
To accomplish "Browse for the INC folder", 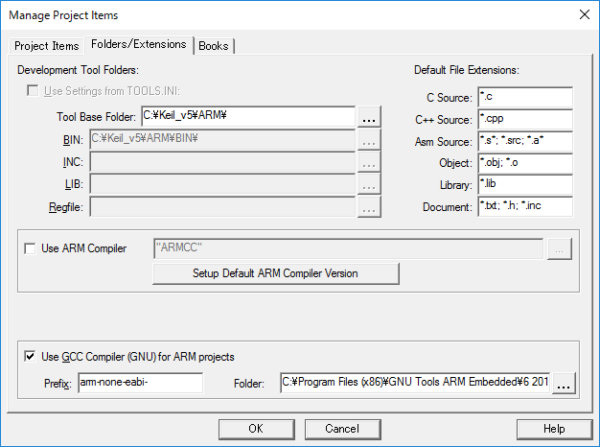I will (369, 162).
